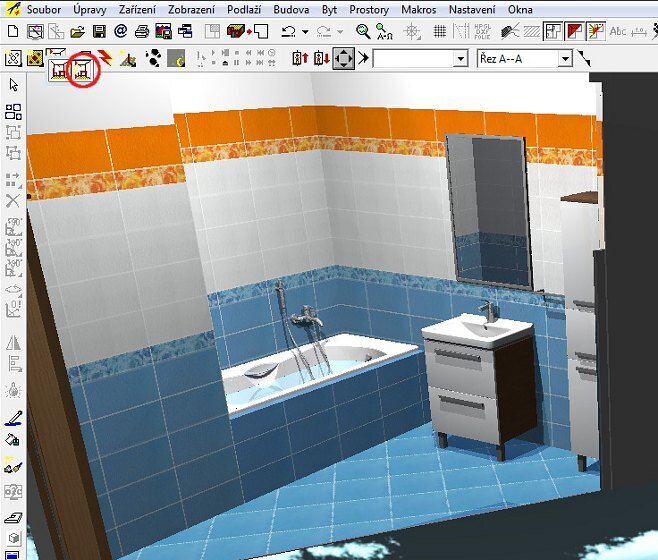Open the Nastavení menu
Screen dimensions: 658x560
point(472,9)
